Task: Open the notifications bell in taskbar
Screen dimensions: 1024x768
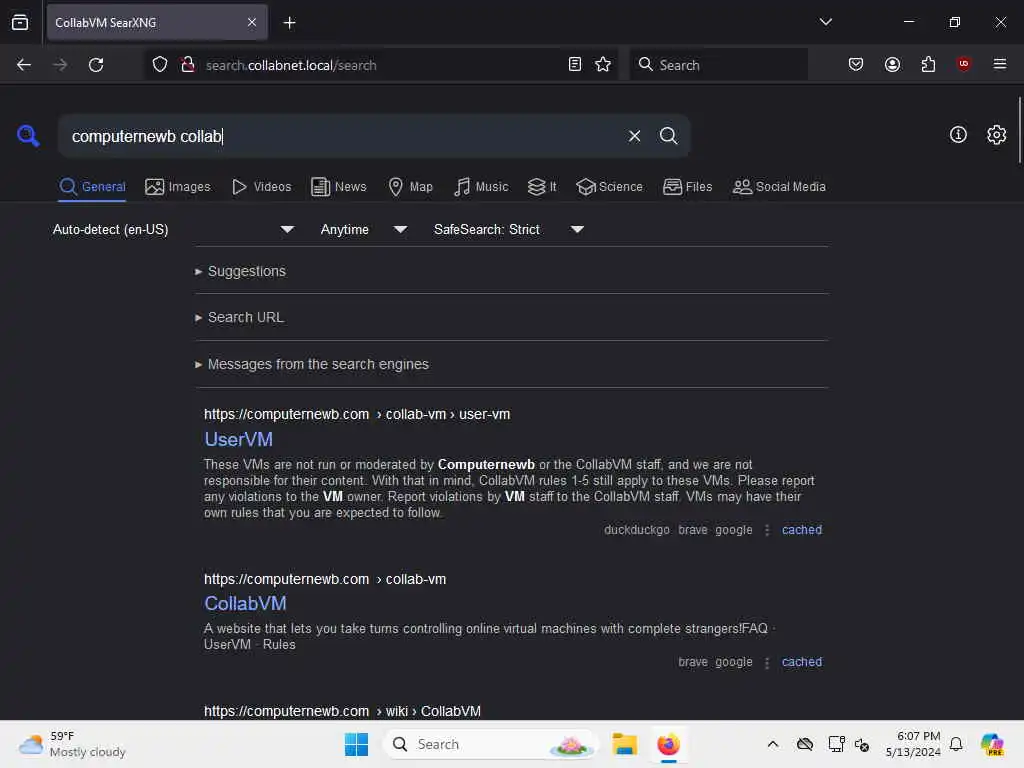Action: [956, 744]
